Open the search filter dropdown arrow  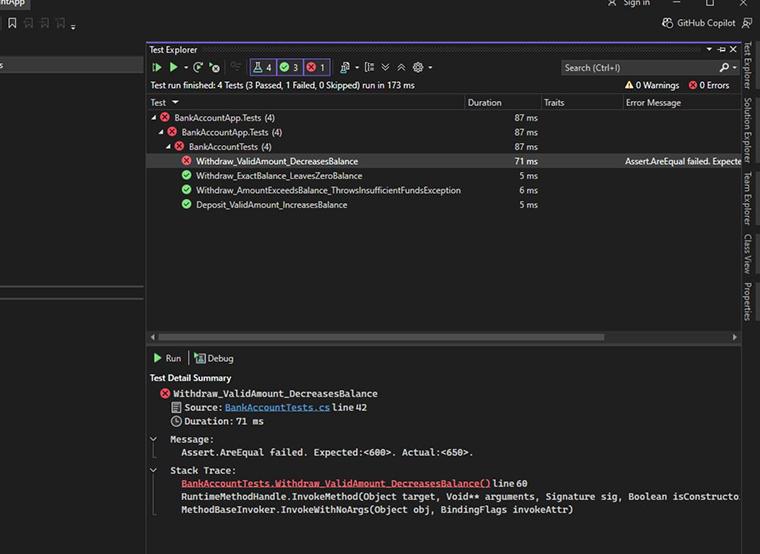click(x=734, y=67)
